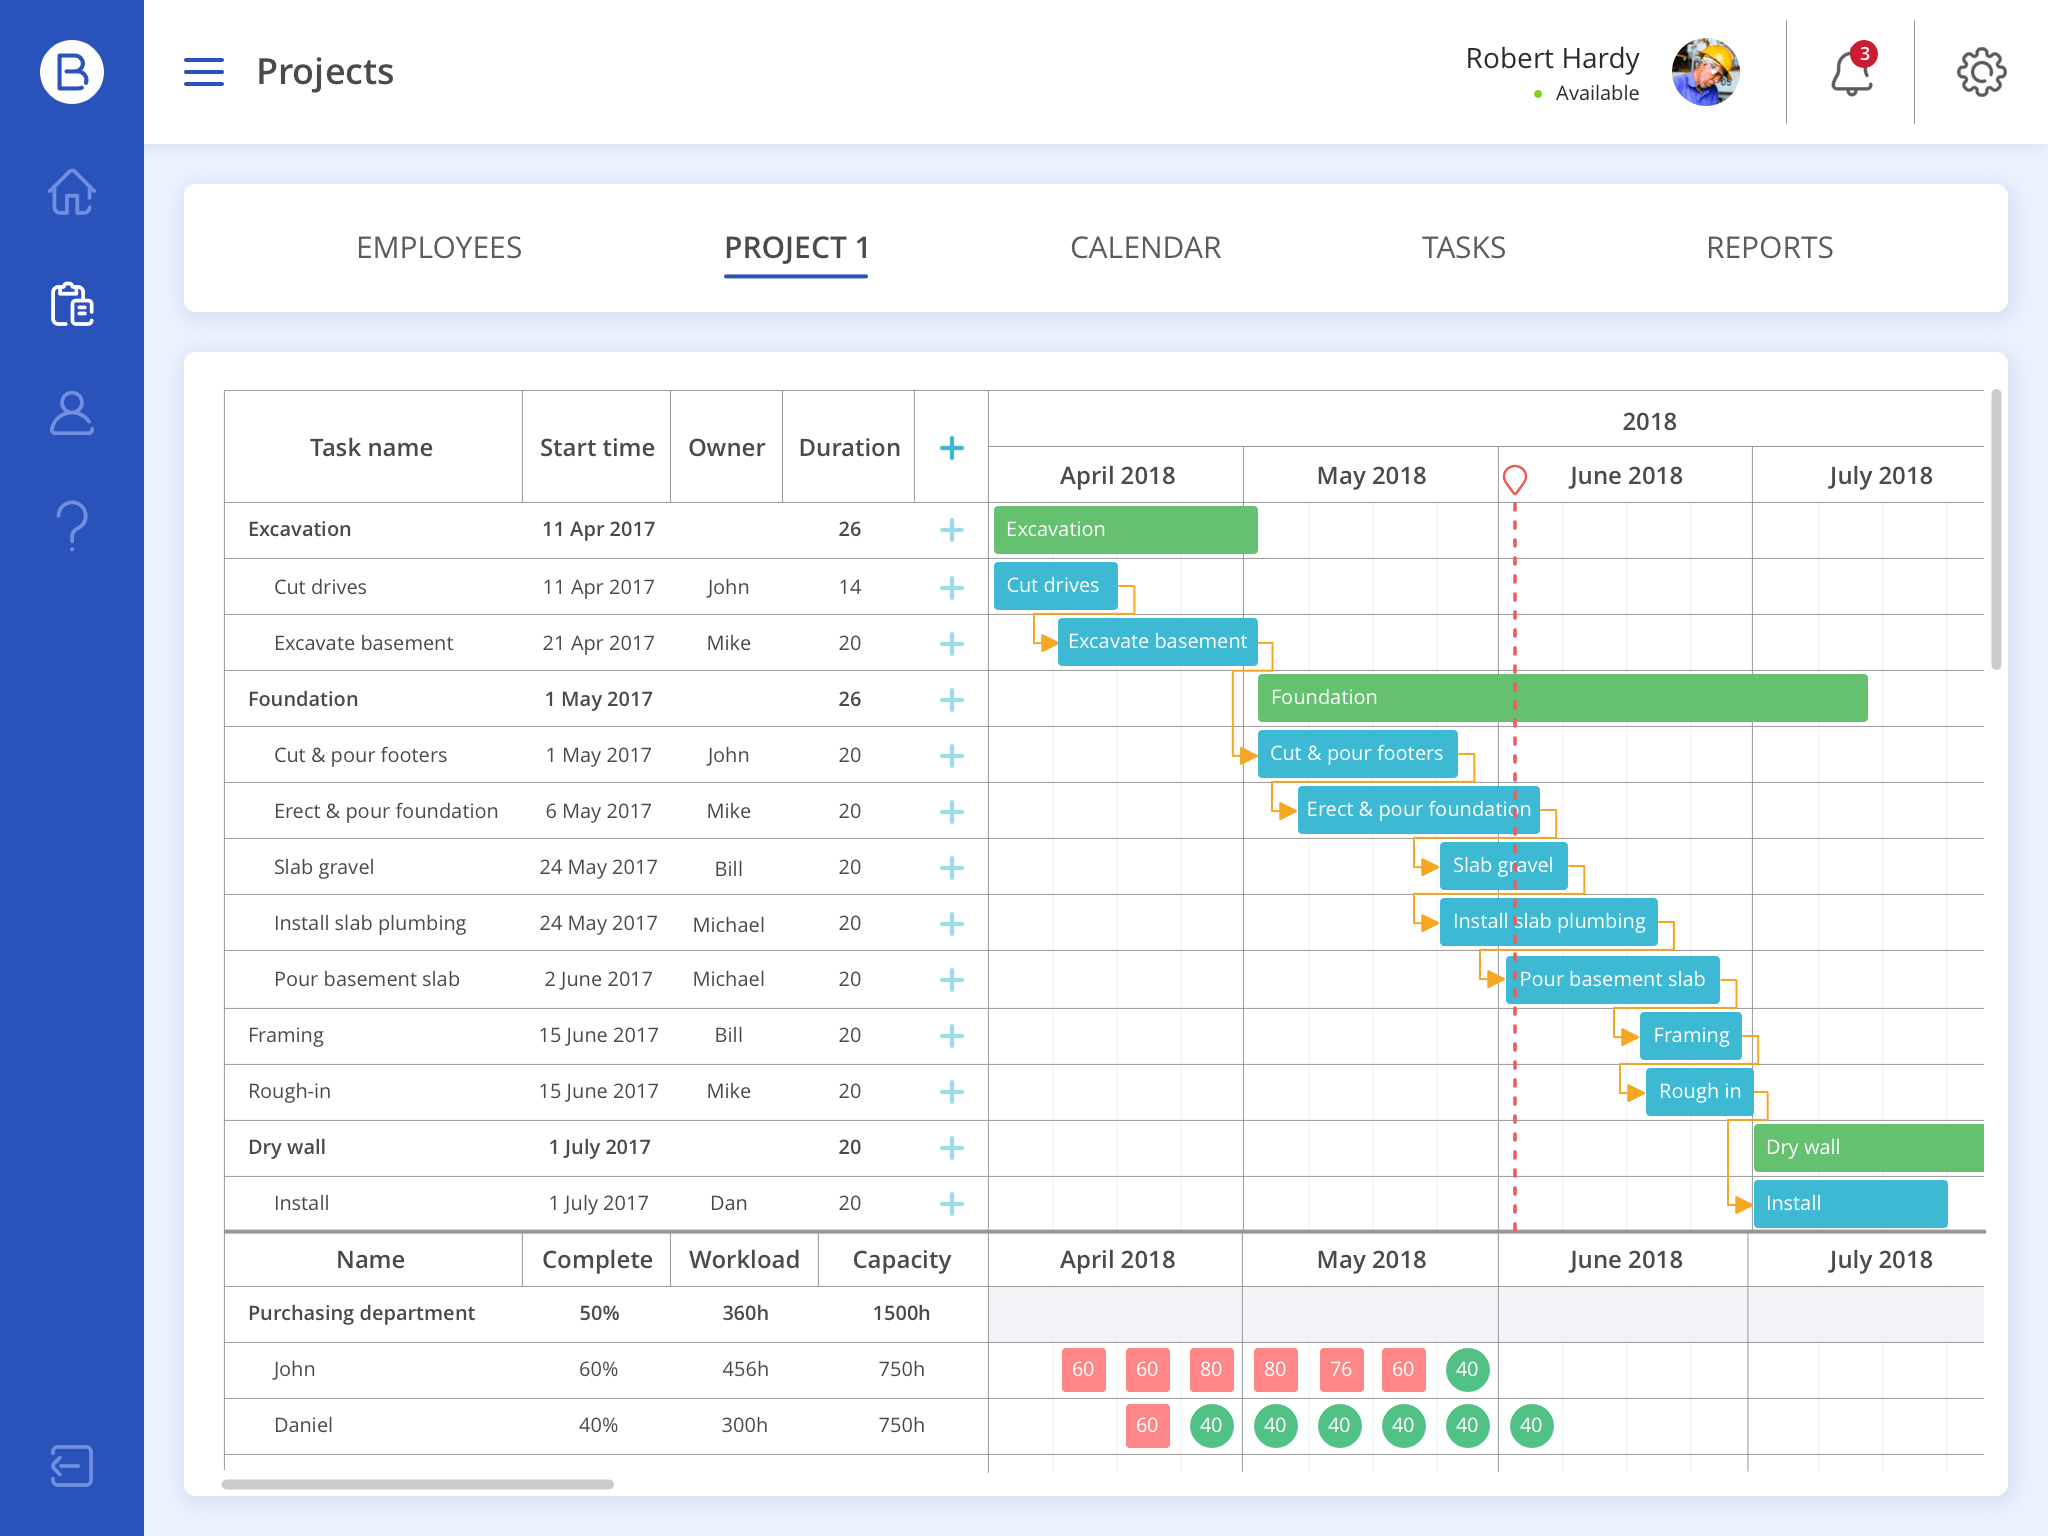This screenshot has width=2048, height=1536.
Task: Add subtask to Excavation with plus icon
Action: click(x=950, y=530)
